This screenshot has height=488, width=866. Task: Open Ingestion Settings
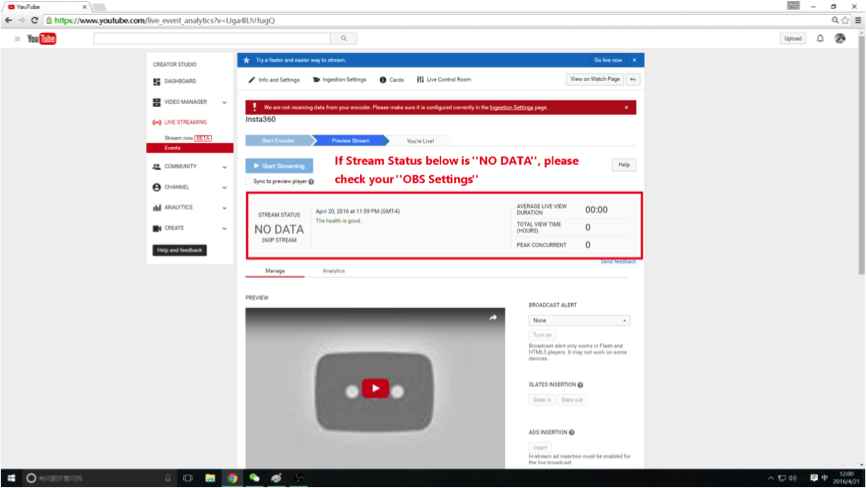click(x=340, y=79)
